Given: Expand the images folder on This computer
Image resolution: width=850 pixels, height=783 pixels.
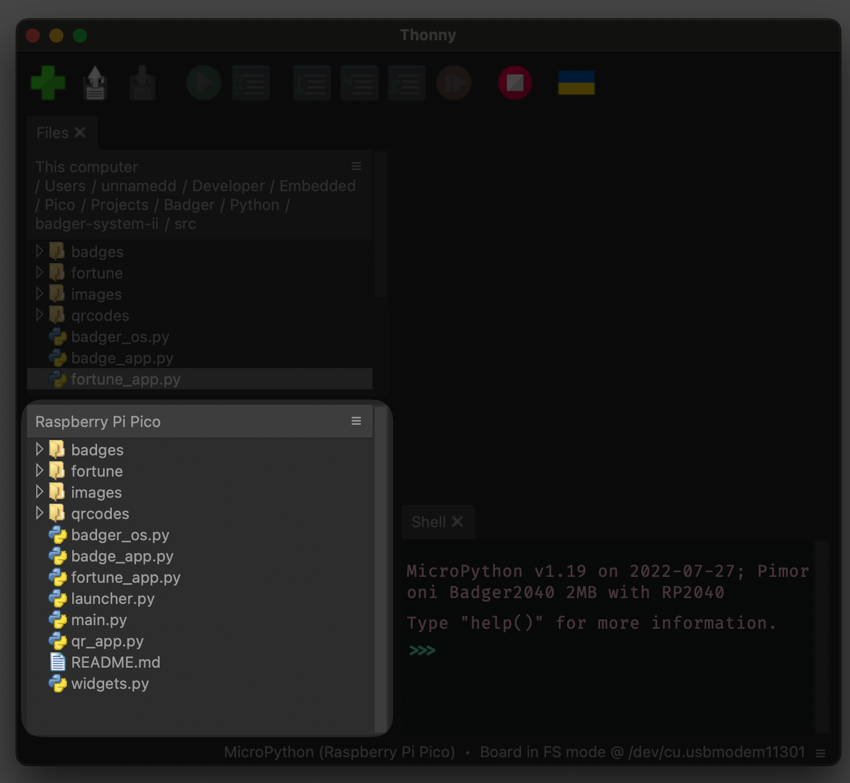Looking at the screenshot, I should [x=39, y=293].
